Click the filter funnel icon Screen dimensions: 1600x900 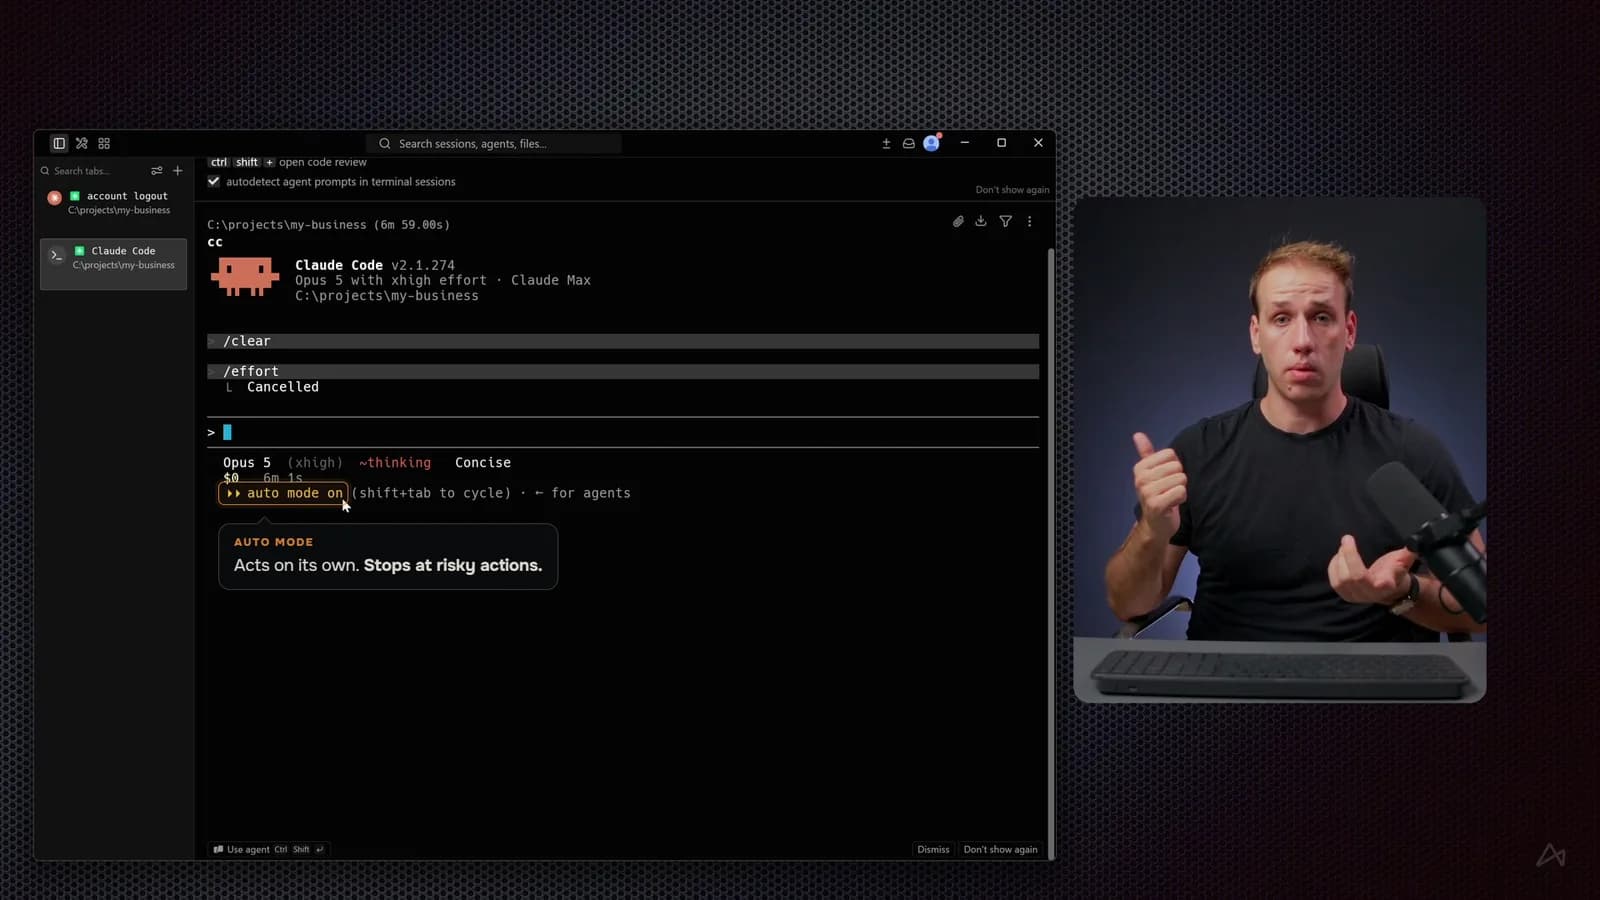(x=1006, y=221)
